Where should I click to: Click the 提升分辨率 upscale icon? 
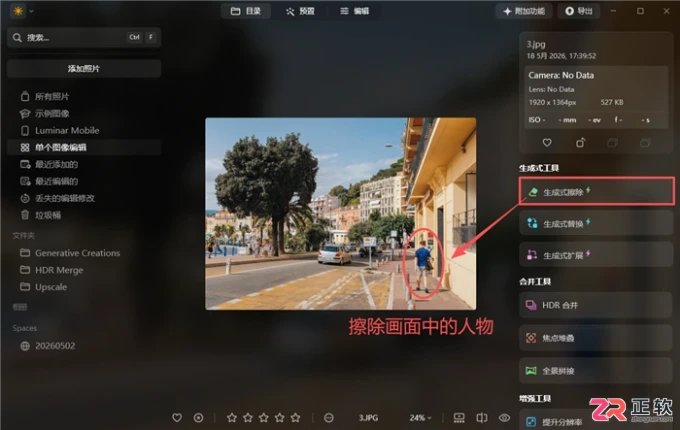pos(531,421)
